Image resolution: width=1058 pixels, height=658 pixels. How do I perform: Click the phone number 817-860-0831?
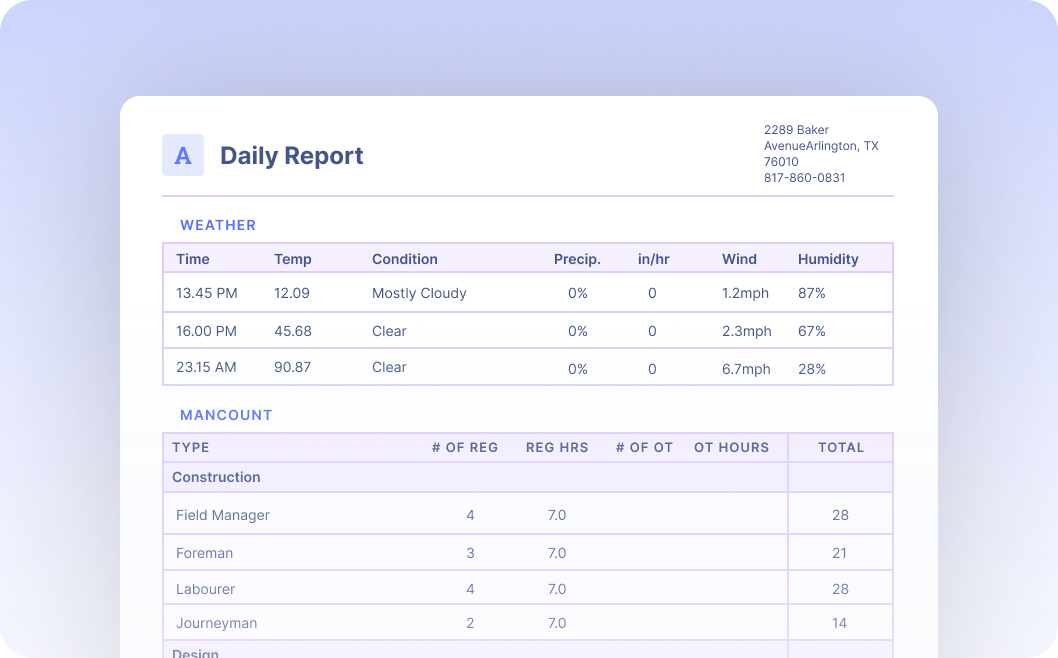(804, 177)
